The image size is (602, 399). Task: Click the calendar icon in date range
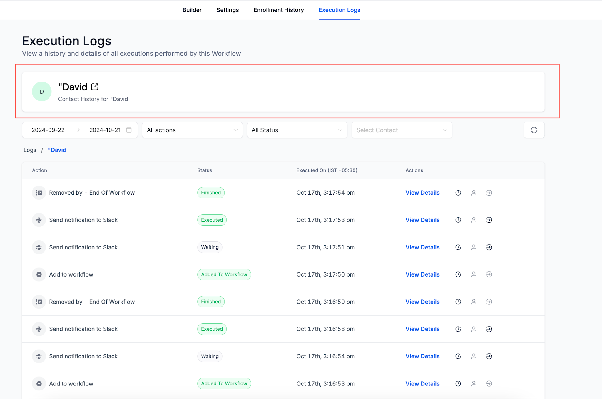point(129,130)
